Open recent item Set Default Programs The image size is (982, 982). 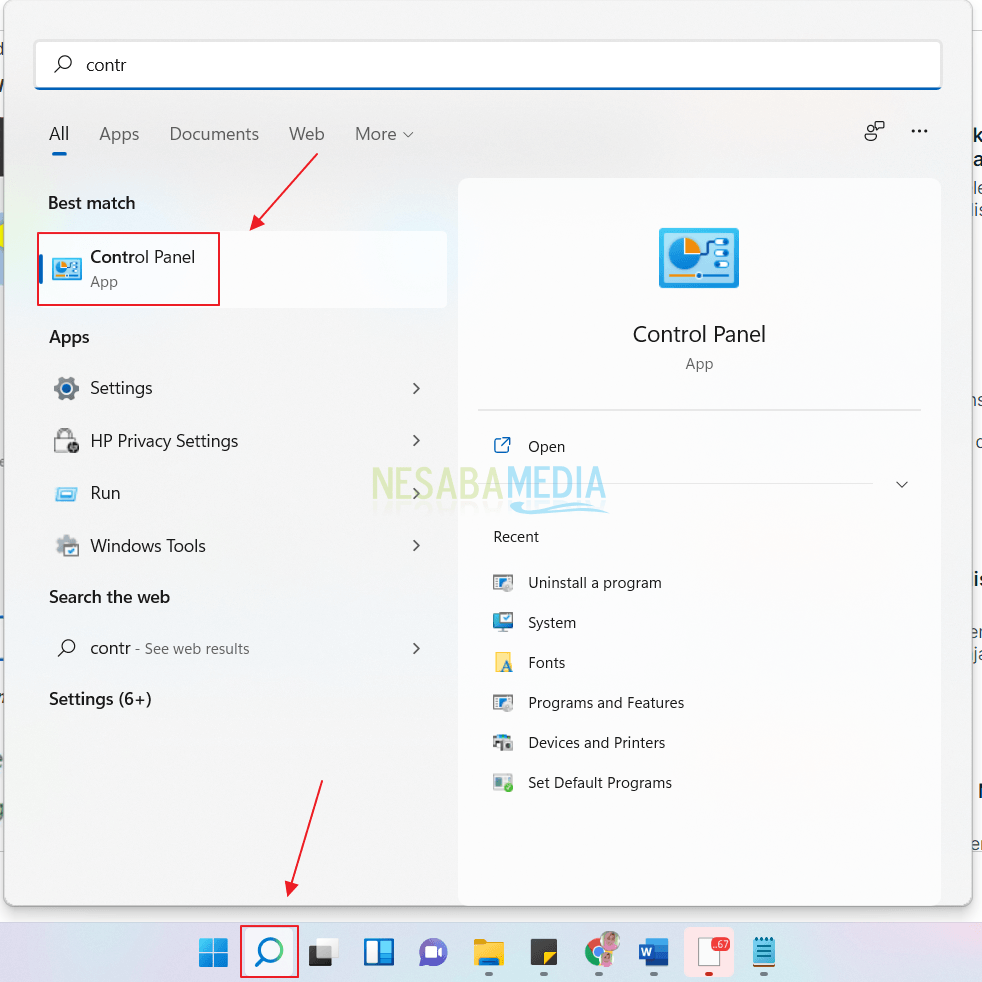pos(599,783)
